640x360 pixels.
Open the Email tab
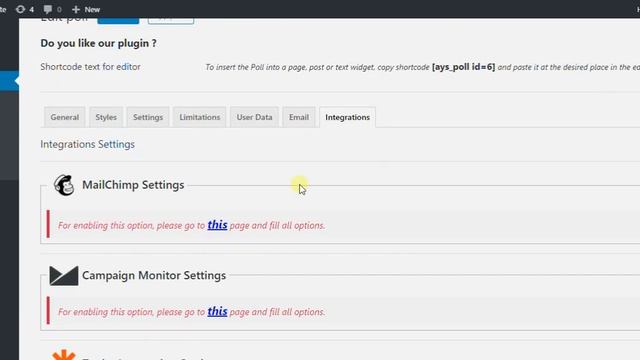coord(299,117)
